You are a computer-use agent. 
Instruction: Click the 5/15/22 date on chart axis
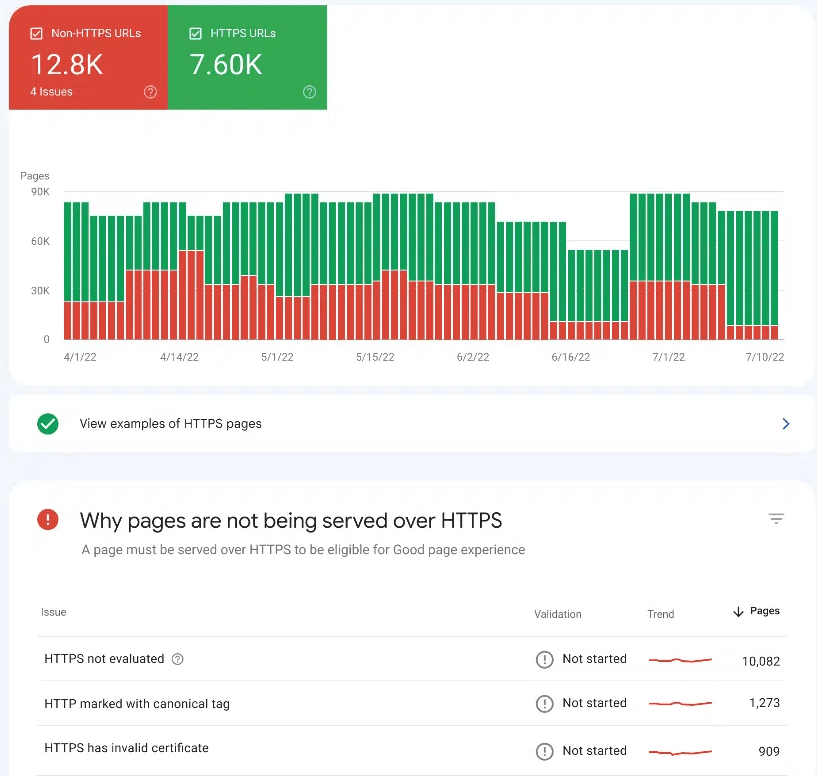point(375,357)
